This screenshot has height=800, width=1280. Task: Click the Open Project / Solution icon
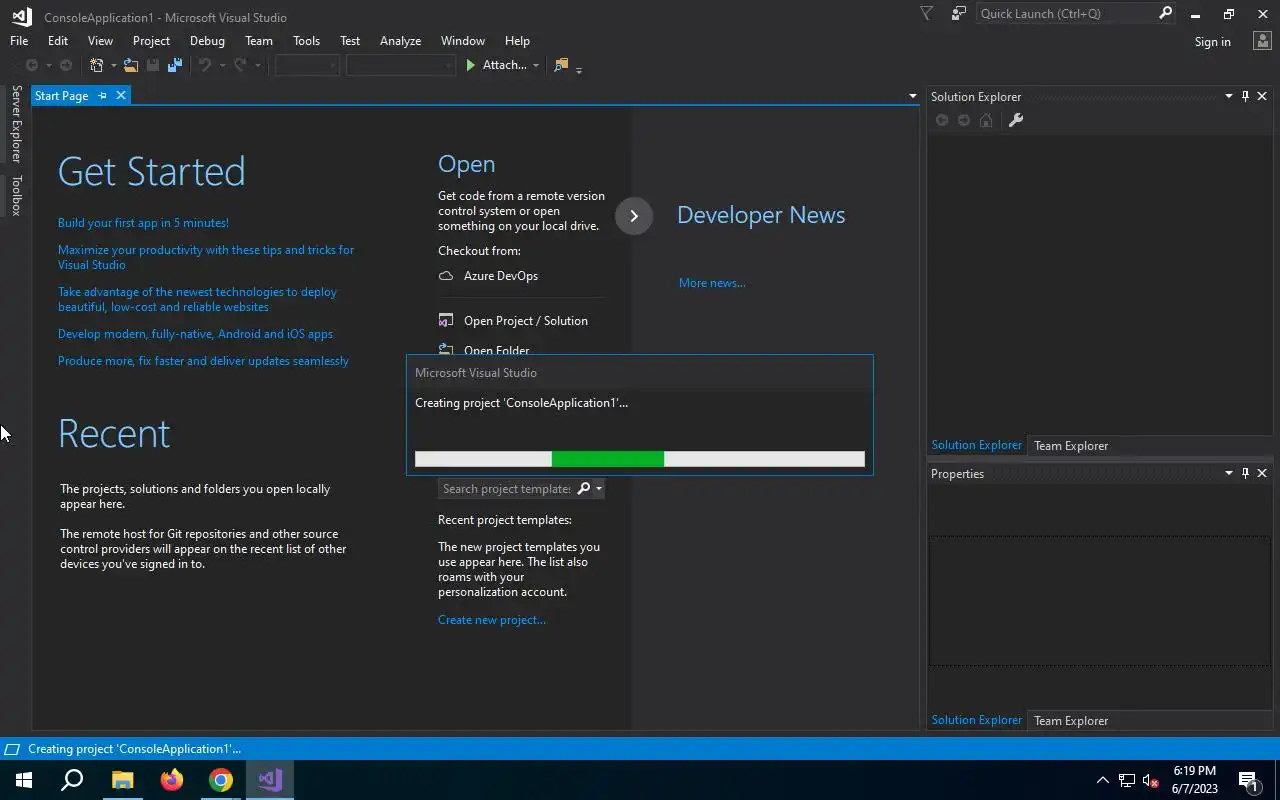tap(446, 321)
